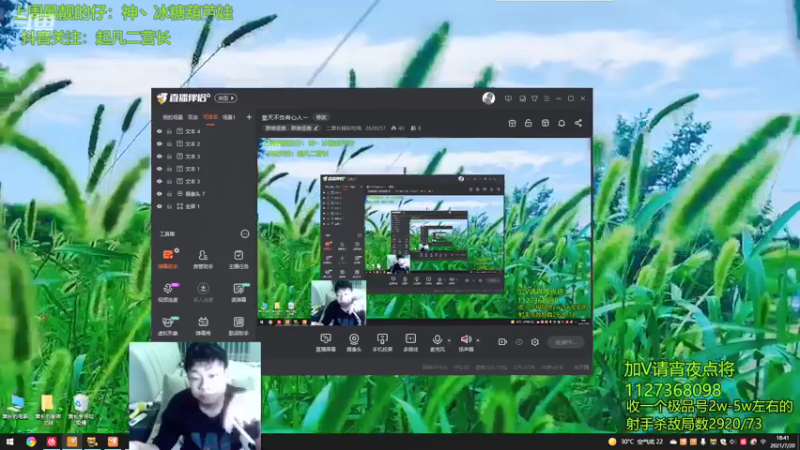
Task: Hide the 摄像头 7 source with its eye
Action: pyautogui.click(x=160, y=194)
